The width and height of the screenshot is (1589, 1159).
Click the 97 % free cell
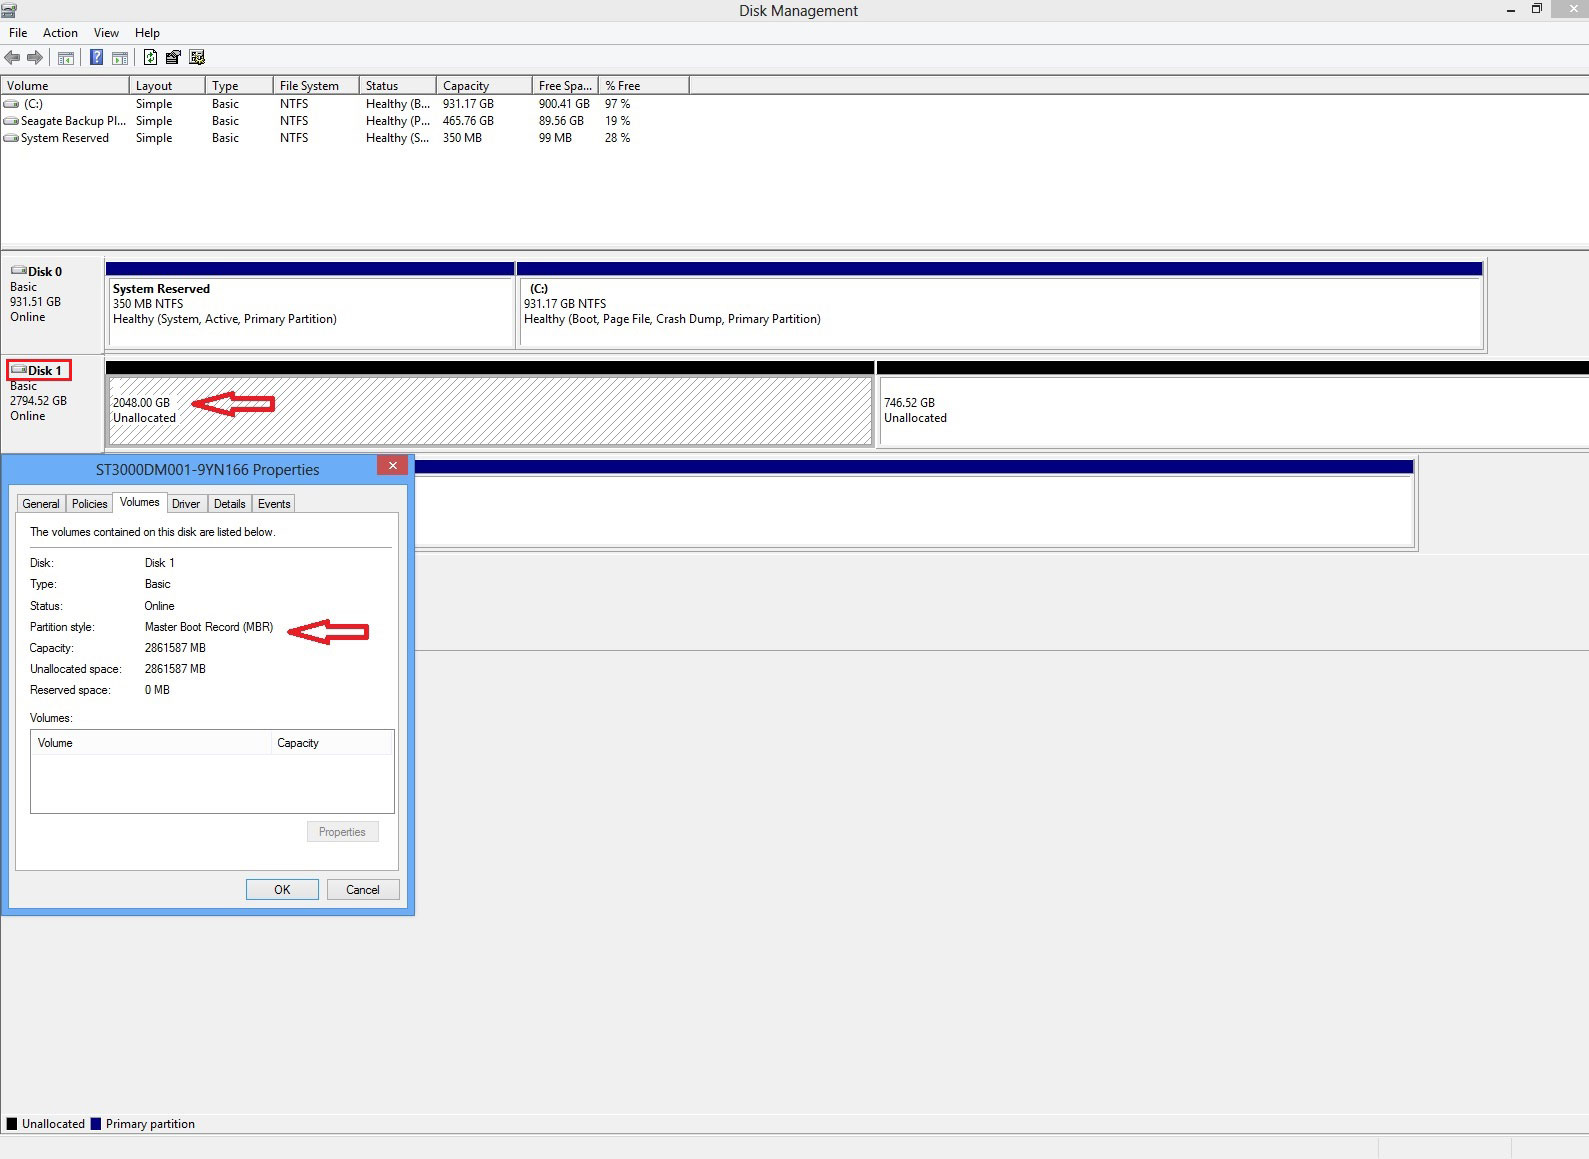click(x=617, y=104)
